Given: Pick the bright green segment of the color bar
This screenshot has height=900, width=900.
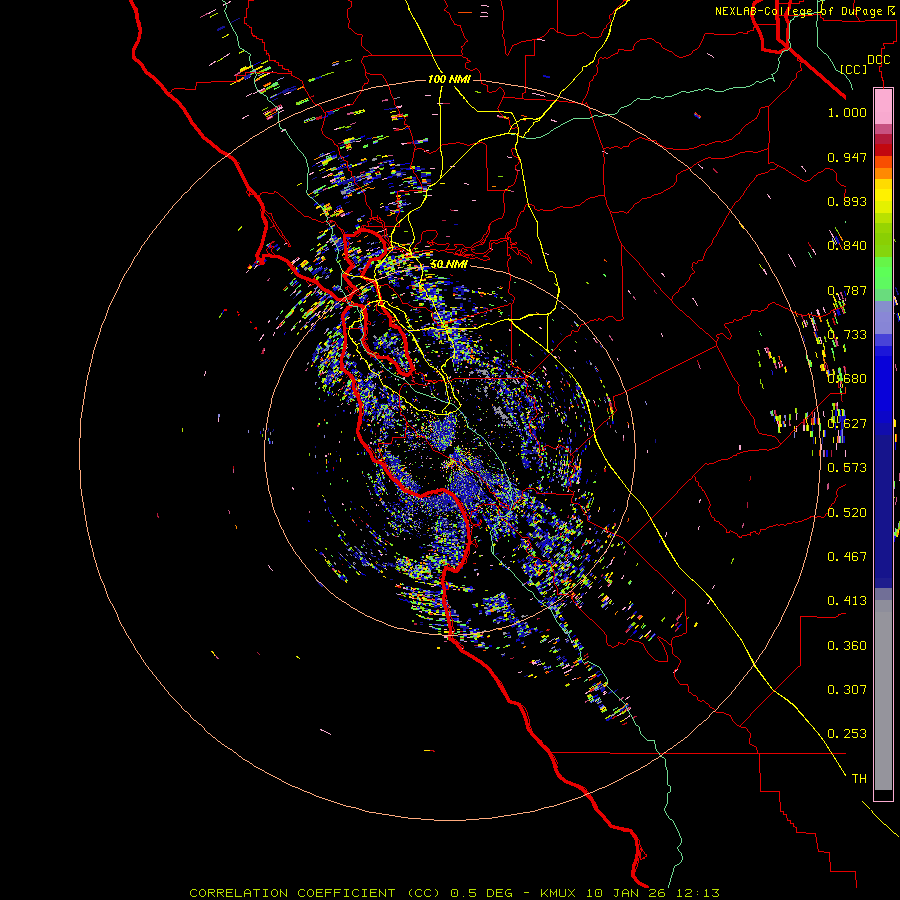Looking at the screenshot, I should click(883, 272).
